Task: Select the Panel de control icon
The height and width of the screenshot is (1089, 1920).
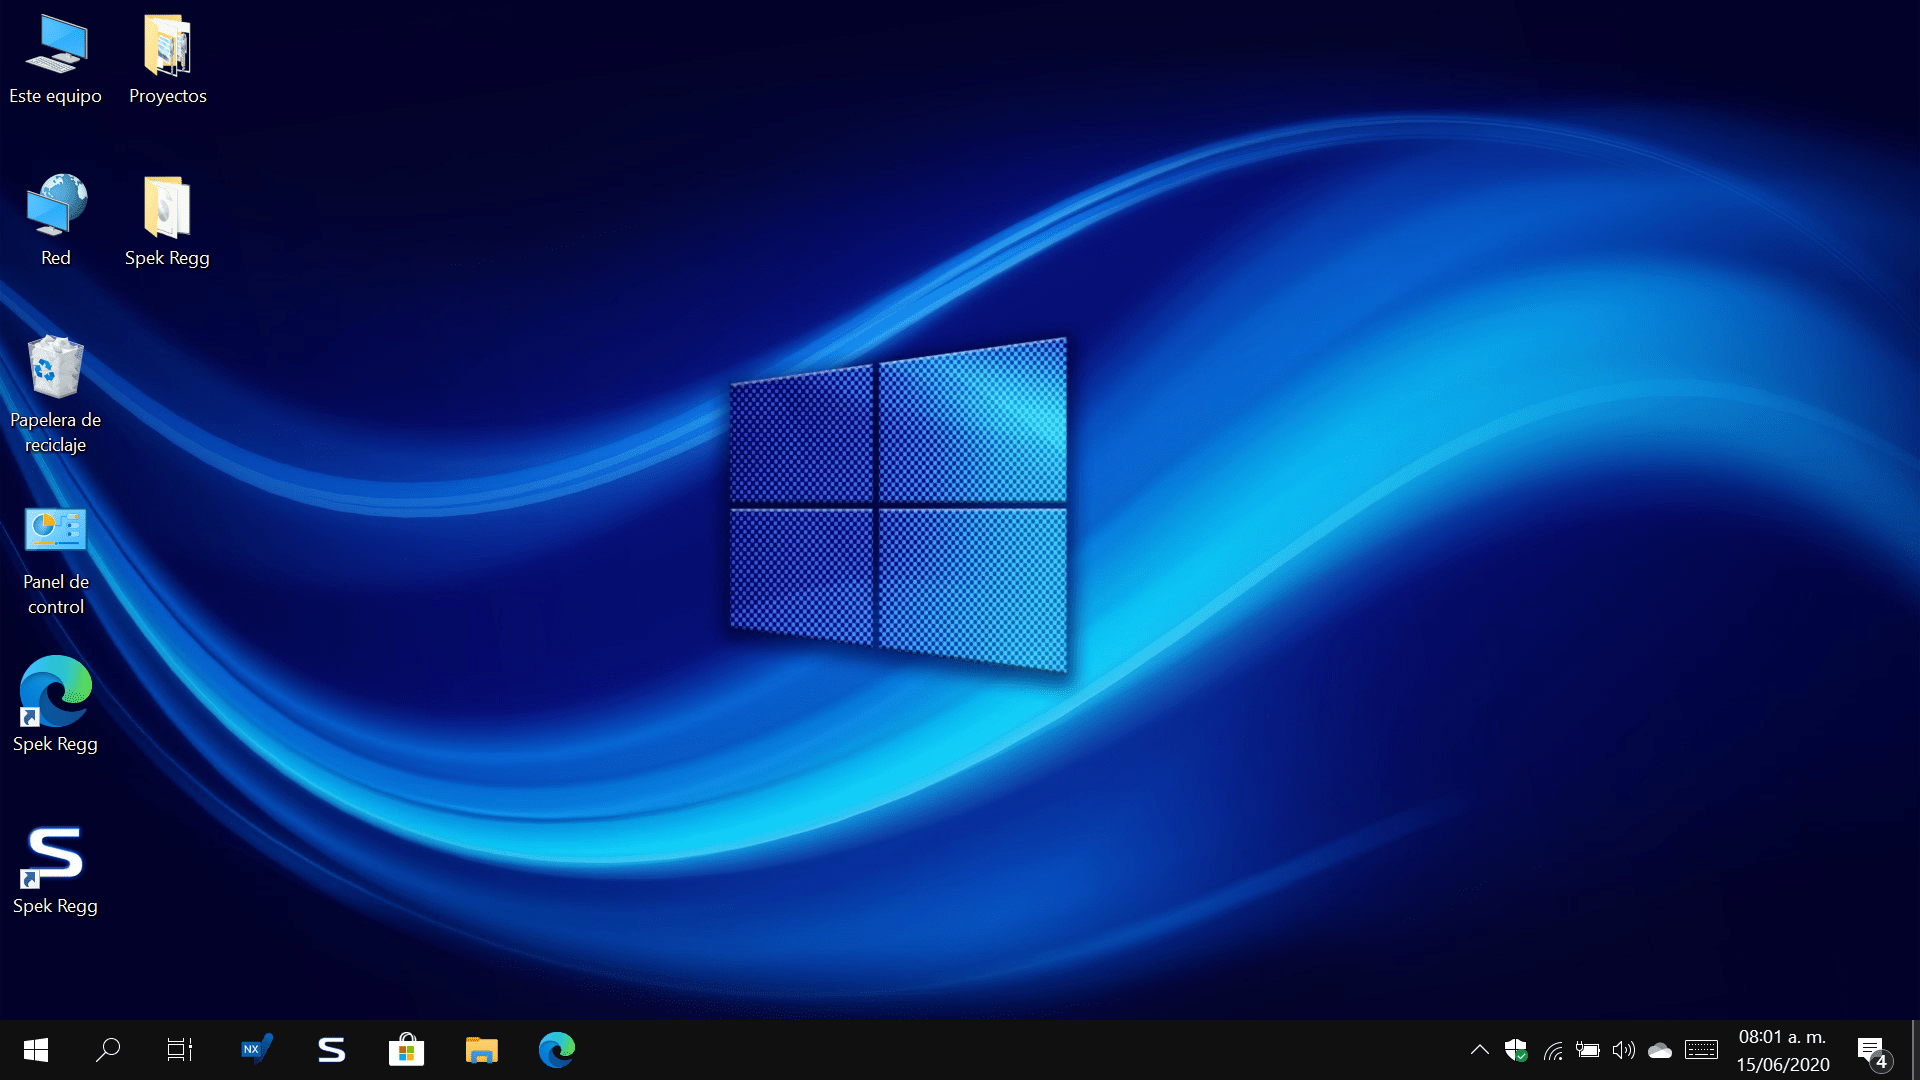Action: tap(56, 531)
